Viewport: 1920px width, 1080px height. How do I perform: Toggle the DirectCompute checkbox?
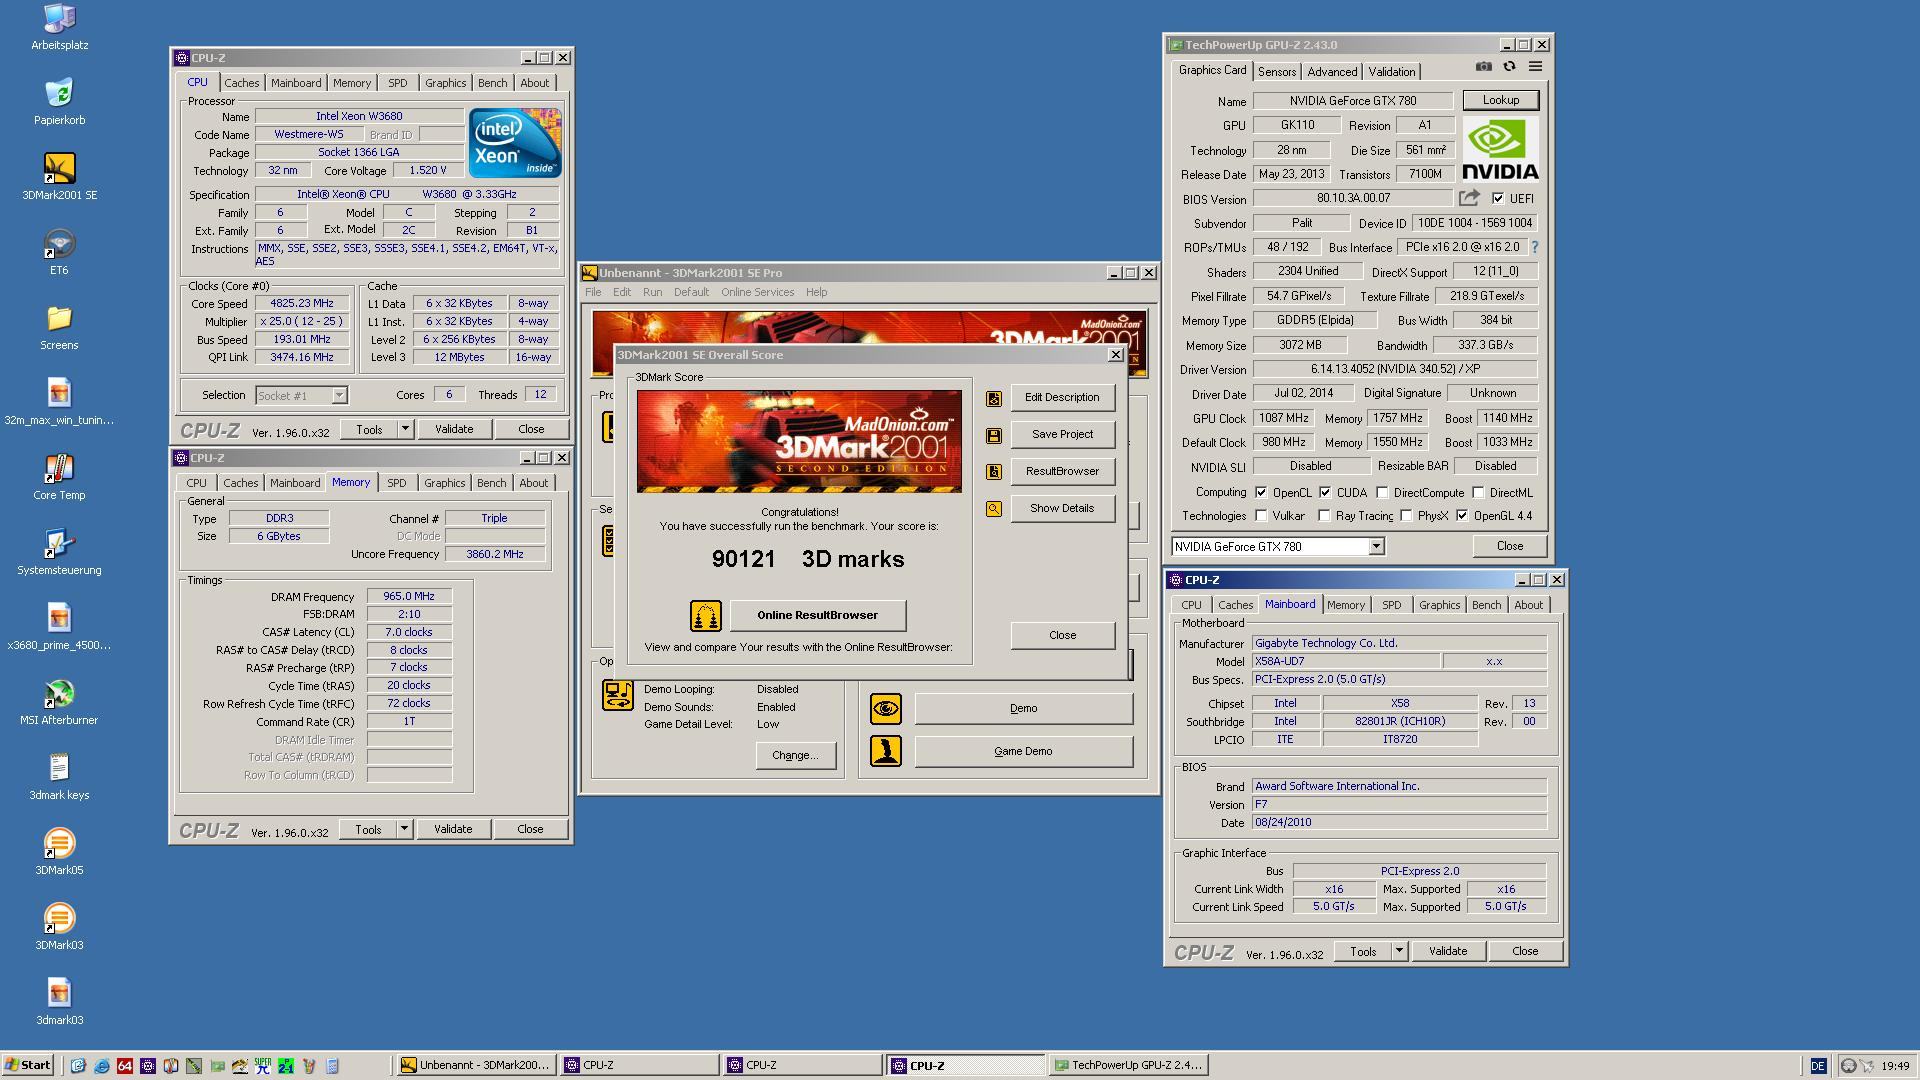(x=1382, y=493)
